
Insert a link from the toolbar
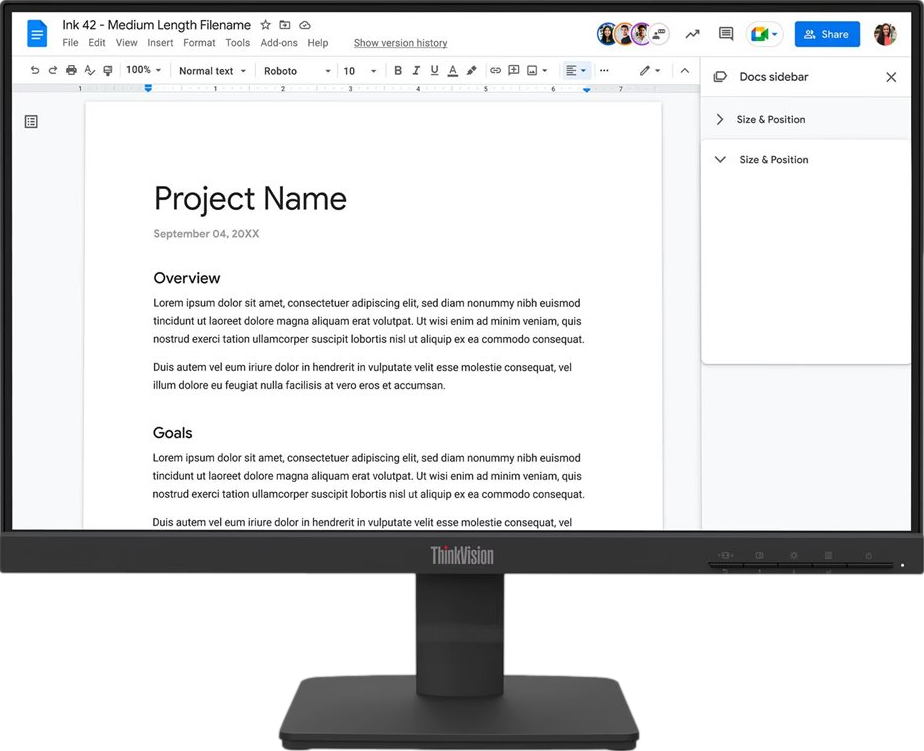click(x=496, y=70)
